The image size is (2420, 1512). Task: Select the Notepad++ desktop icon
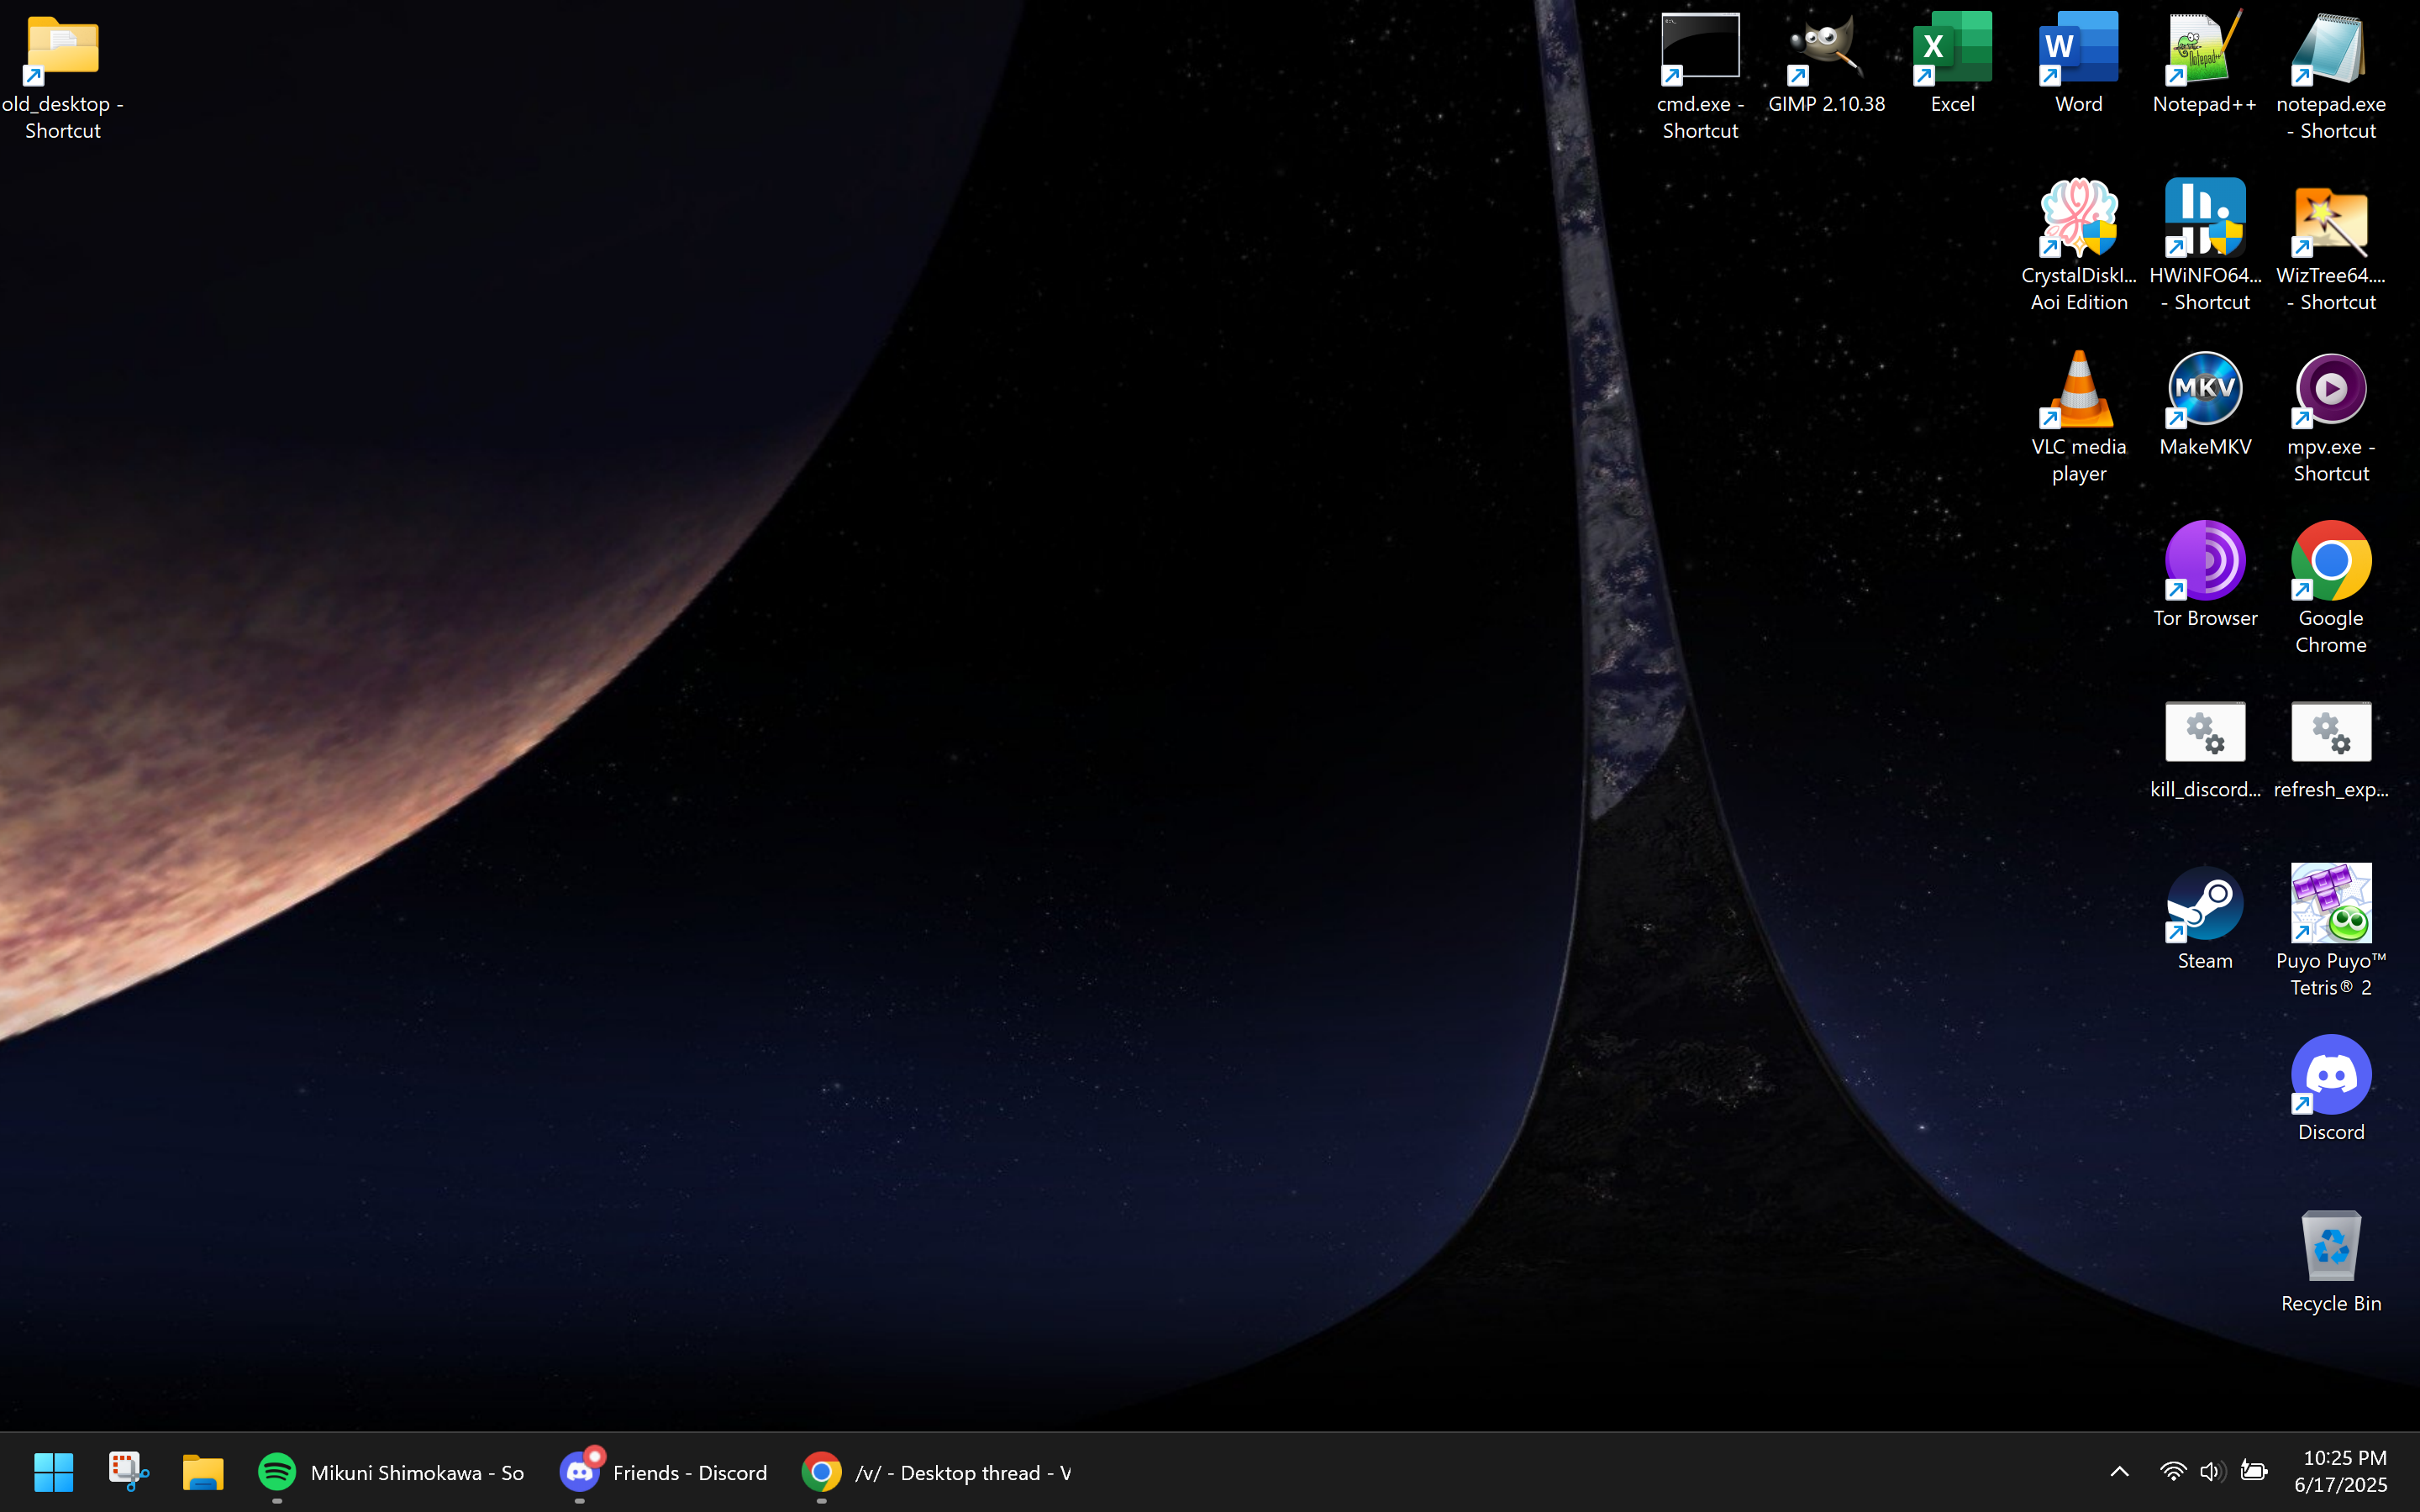tap(2204, 64)
